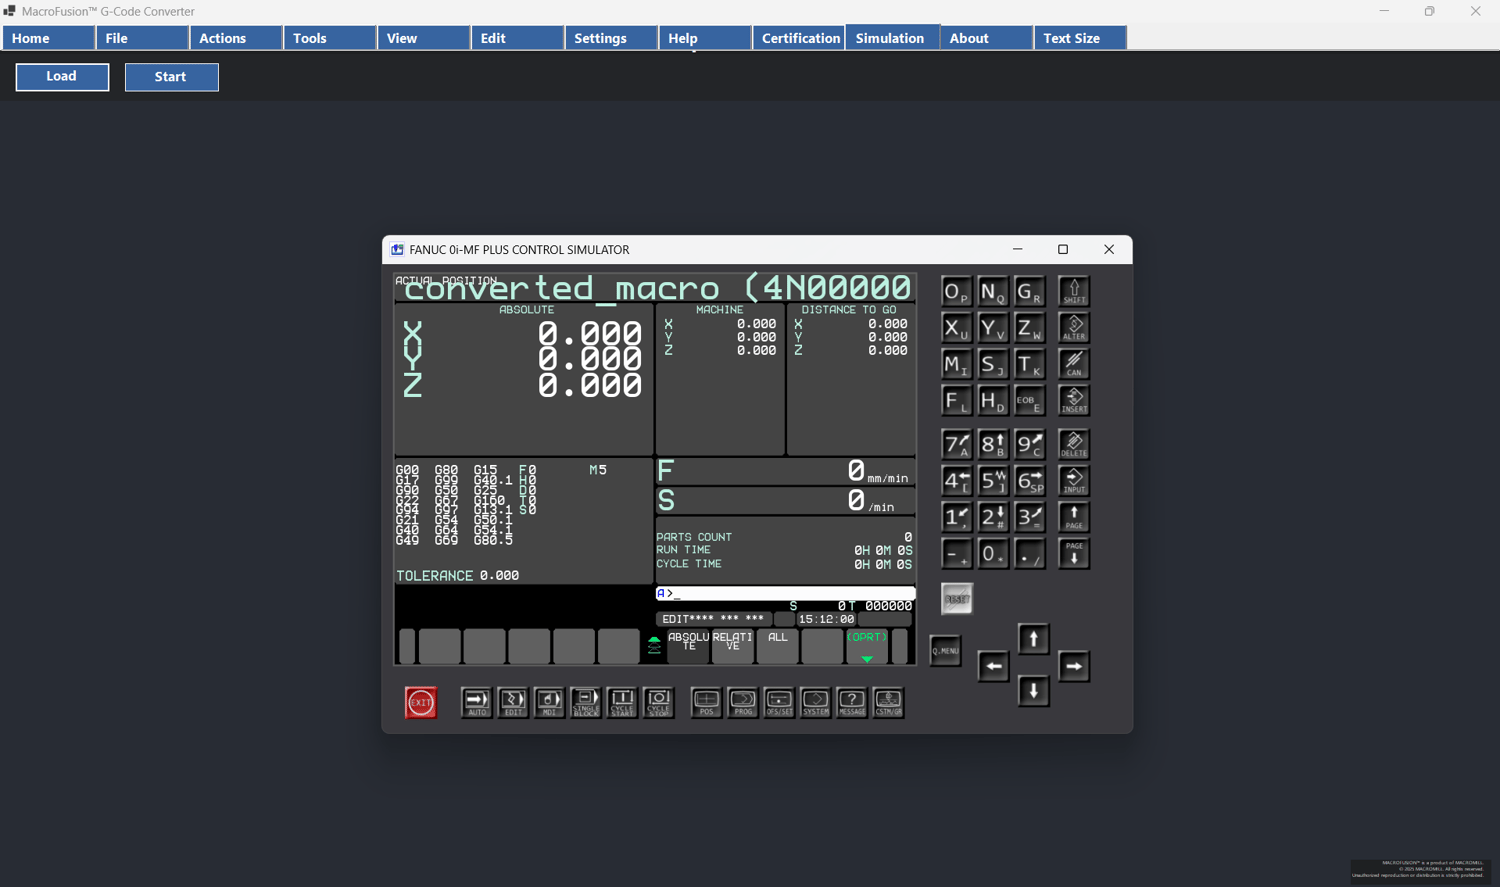1500x887 pixels.
Task: Click the DELETE key on the keypad
Action: [1074, 444]
